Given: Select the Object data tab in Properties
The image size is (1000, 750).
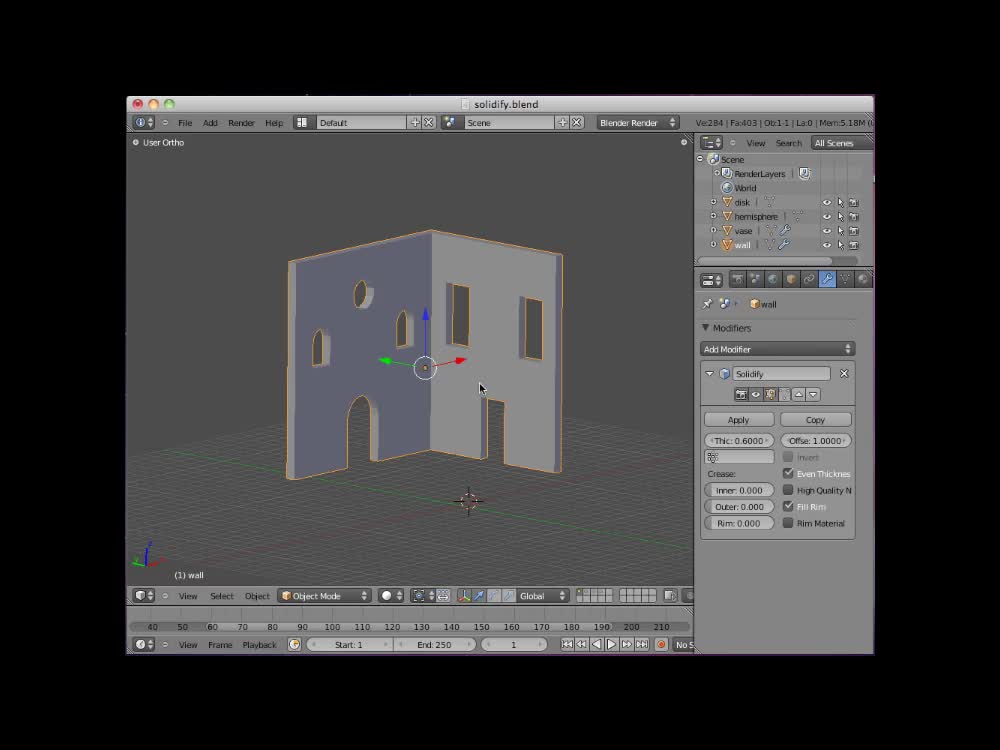Looking at the screenshot, I should (x=845, y=279).
